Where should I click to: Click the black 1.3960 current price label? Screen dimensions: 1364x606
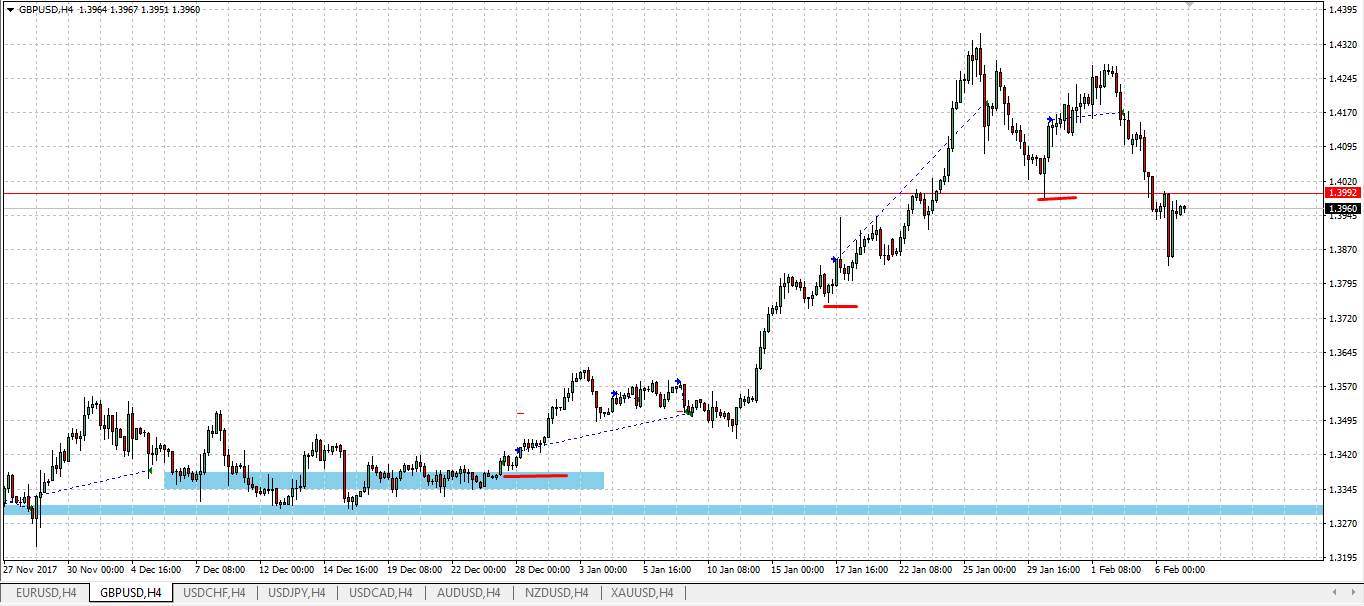pyautogui.click(x=1342, y=209)
